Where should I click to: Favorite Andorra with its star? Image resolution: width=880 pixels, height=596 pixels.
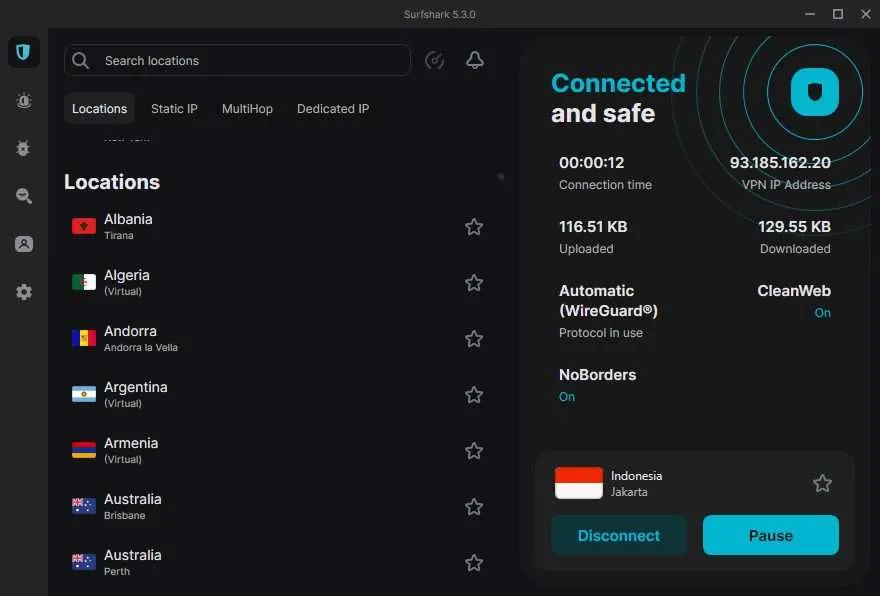474,339
